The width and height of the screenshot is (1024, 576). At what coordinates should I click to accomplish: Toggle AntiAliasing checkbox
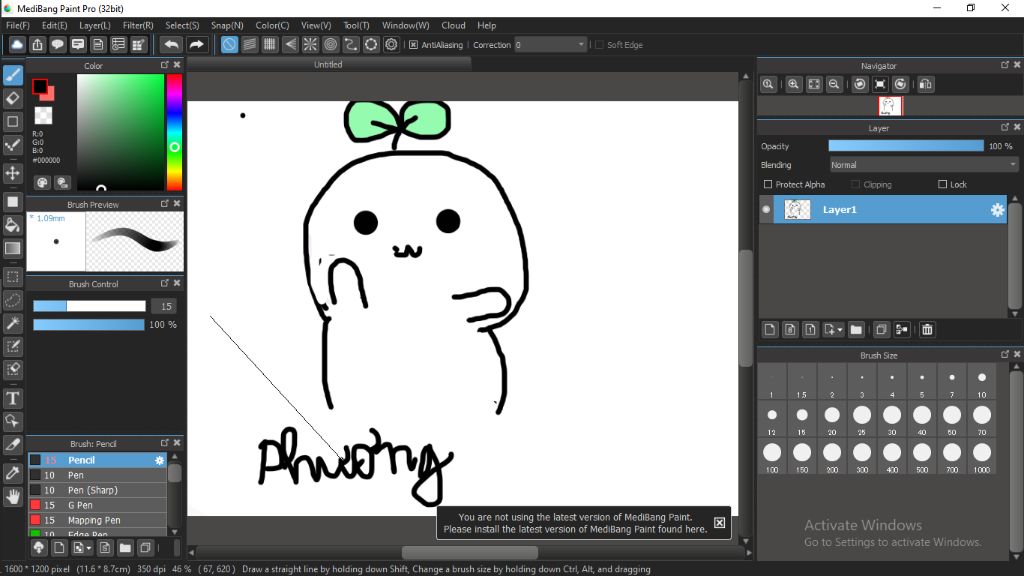point(413,44)
